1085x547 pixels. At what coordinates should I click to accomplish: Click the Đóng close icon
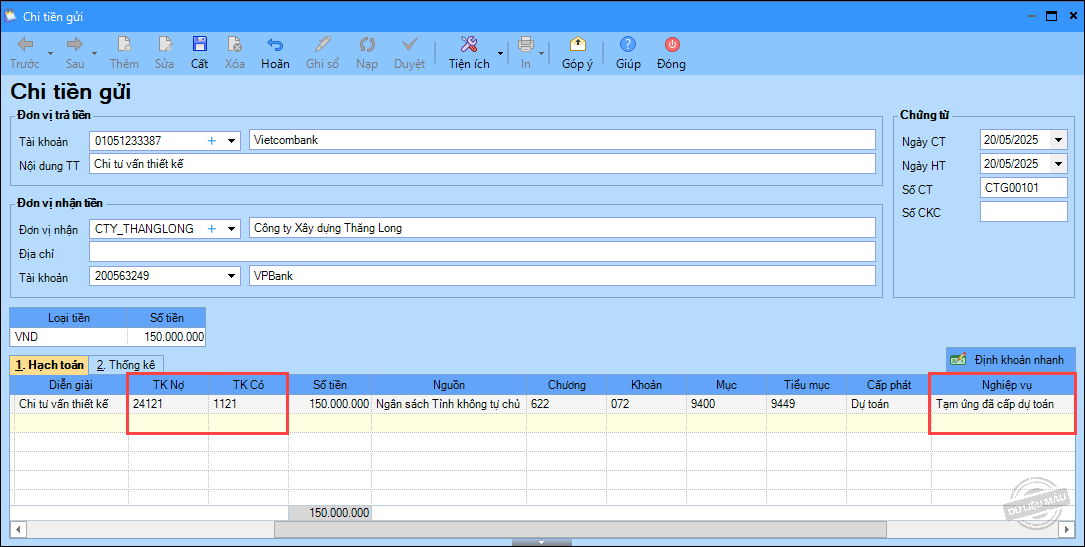point(671,45)
